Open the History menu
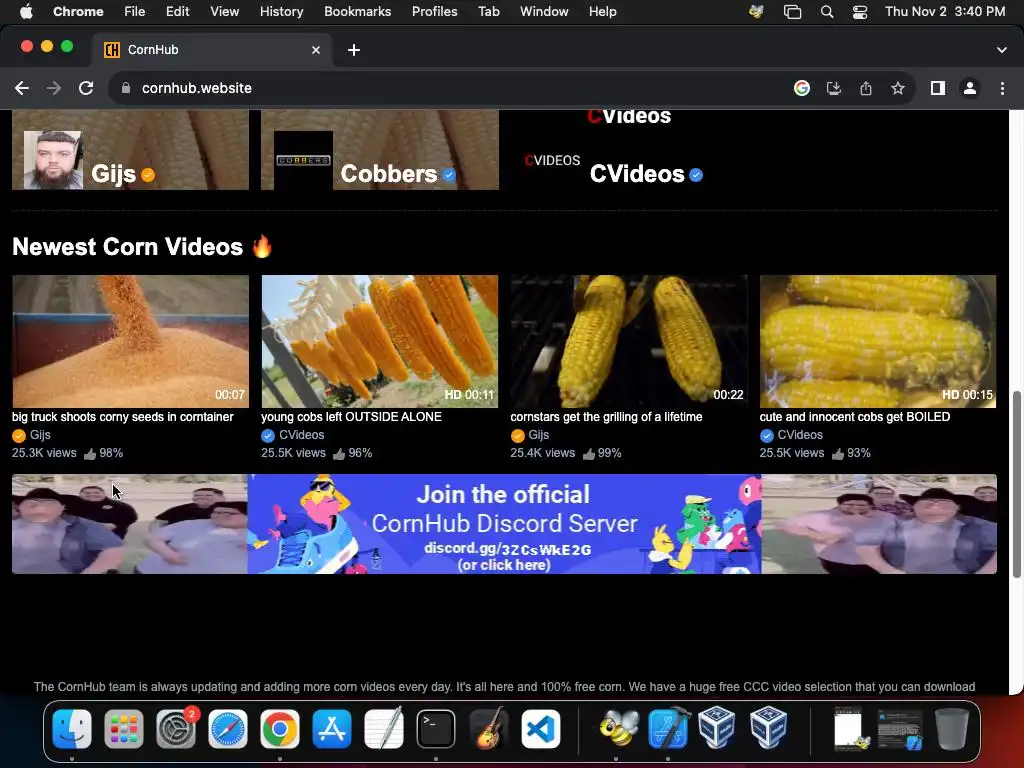This screenshot has height=768, width=1024. [x=281, y=12]
